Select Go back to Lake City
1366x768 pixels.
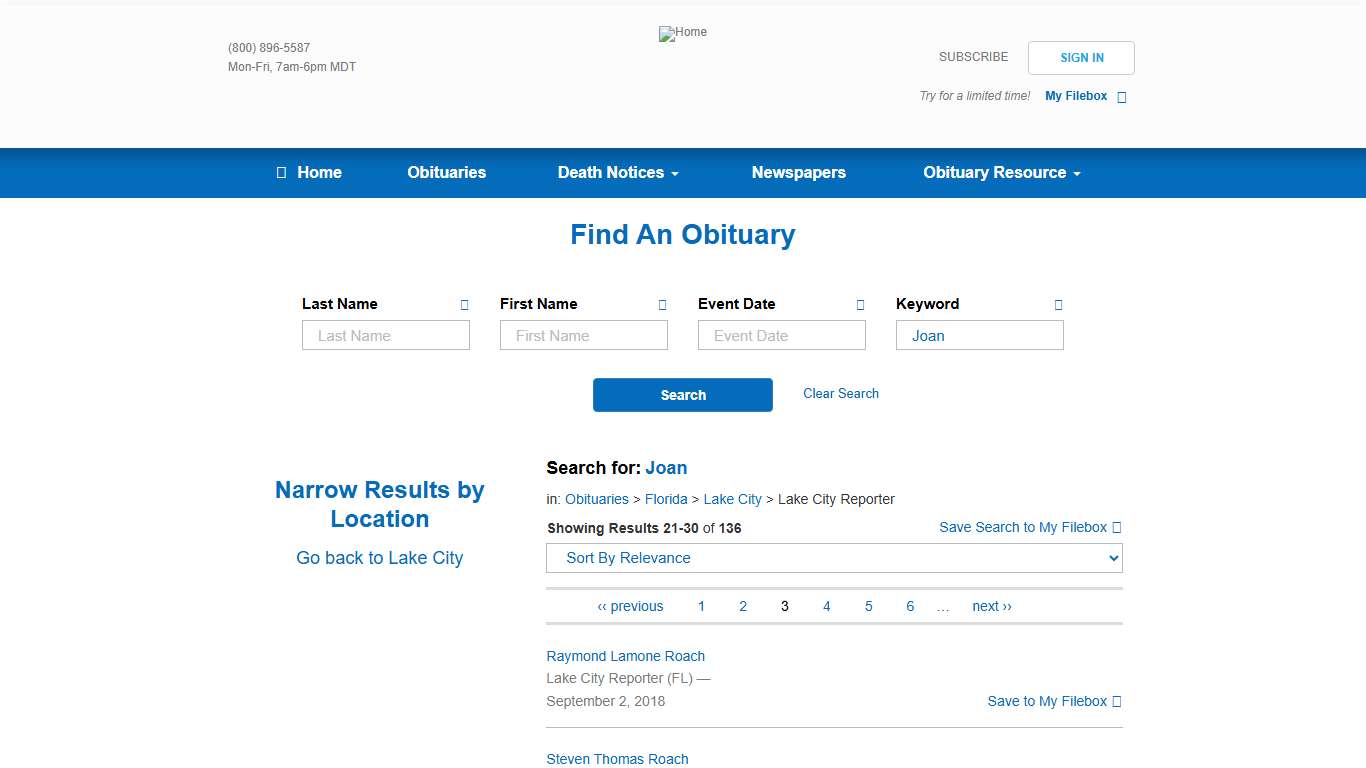(379, 557)
